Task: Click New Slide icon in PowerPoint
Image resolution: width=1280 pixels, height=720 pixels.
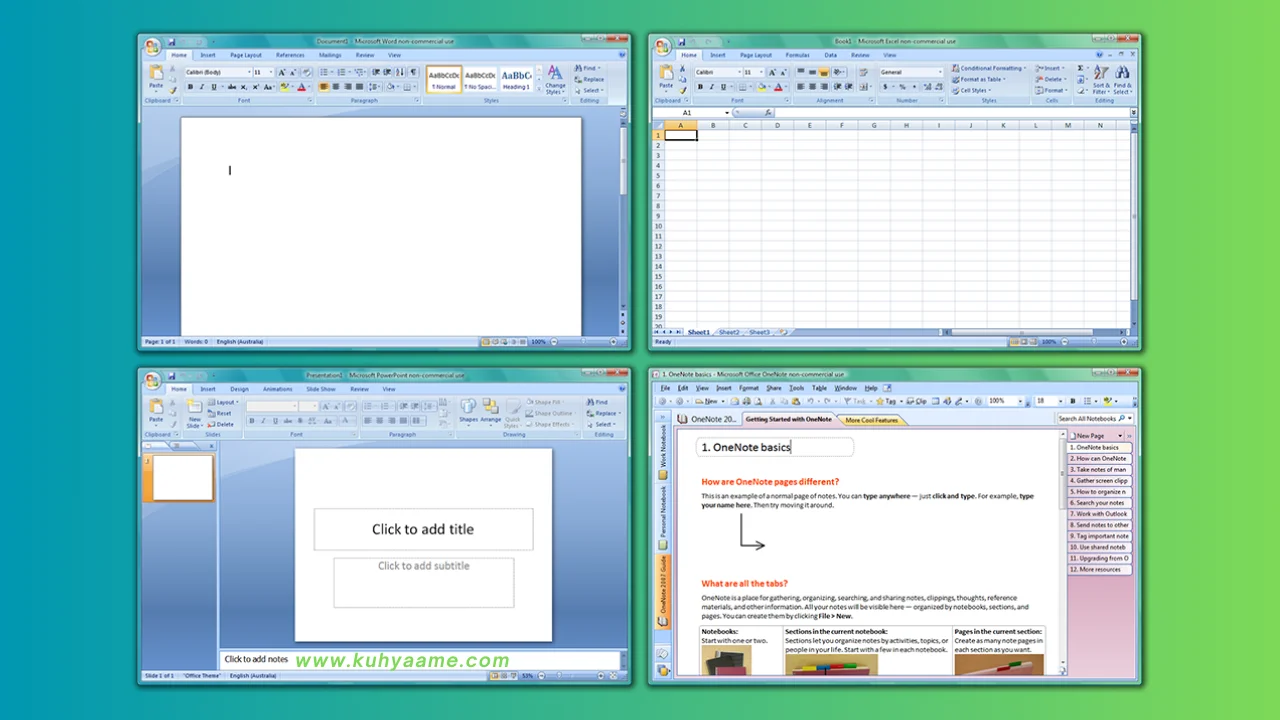Action: coord(194,411)
